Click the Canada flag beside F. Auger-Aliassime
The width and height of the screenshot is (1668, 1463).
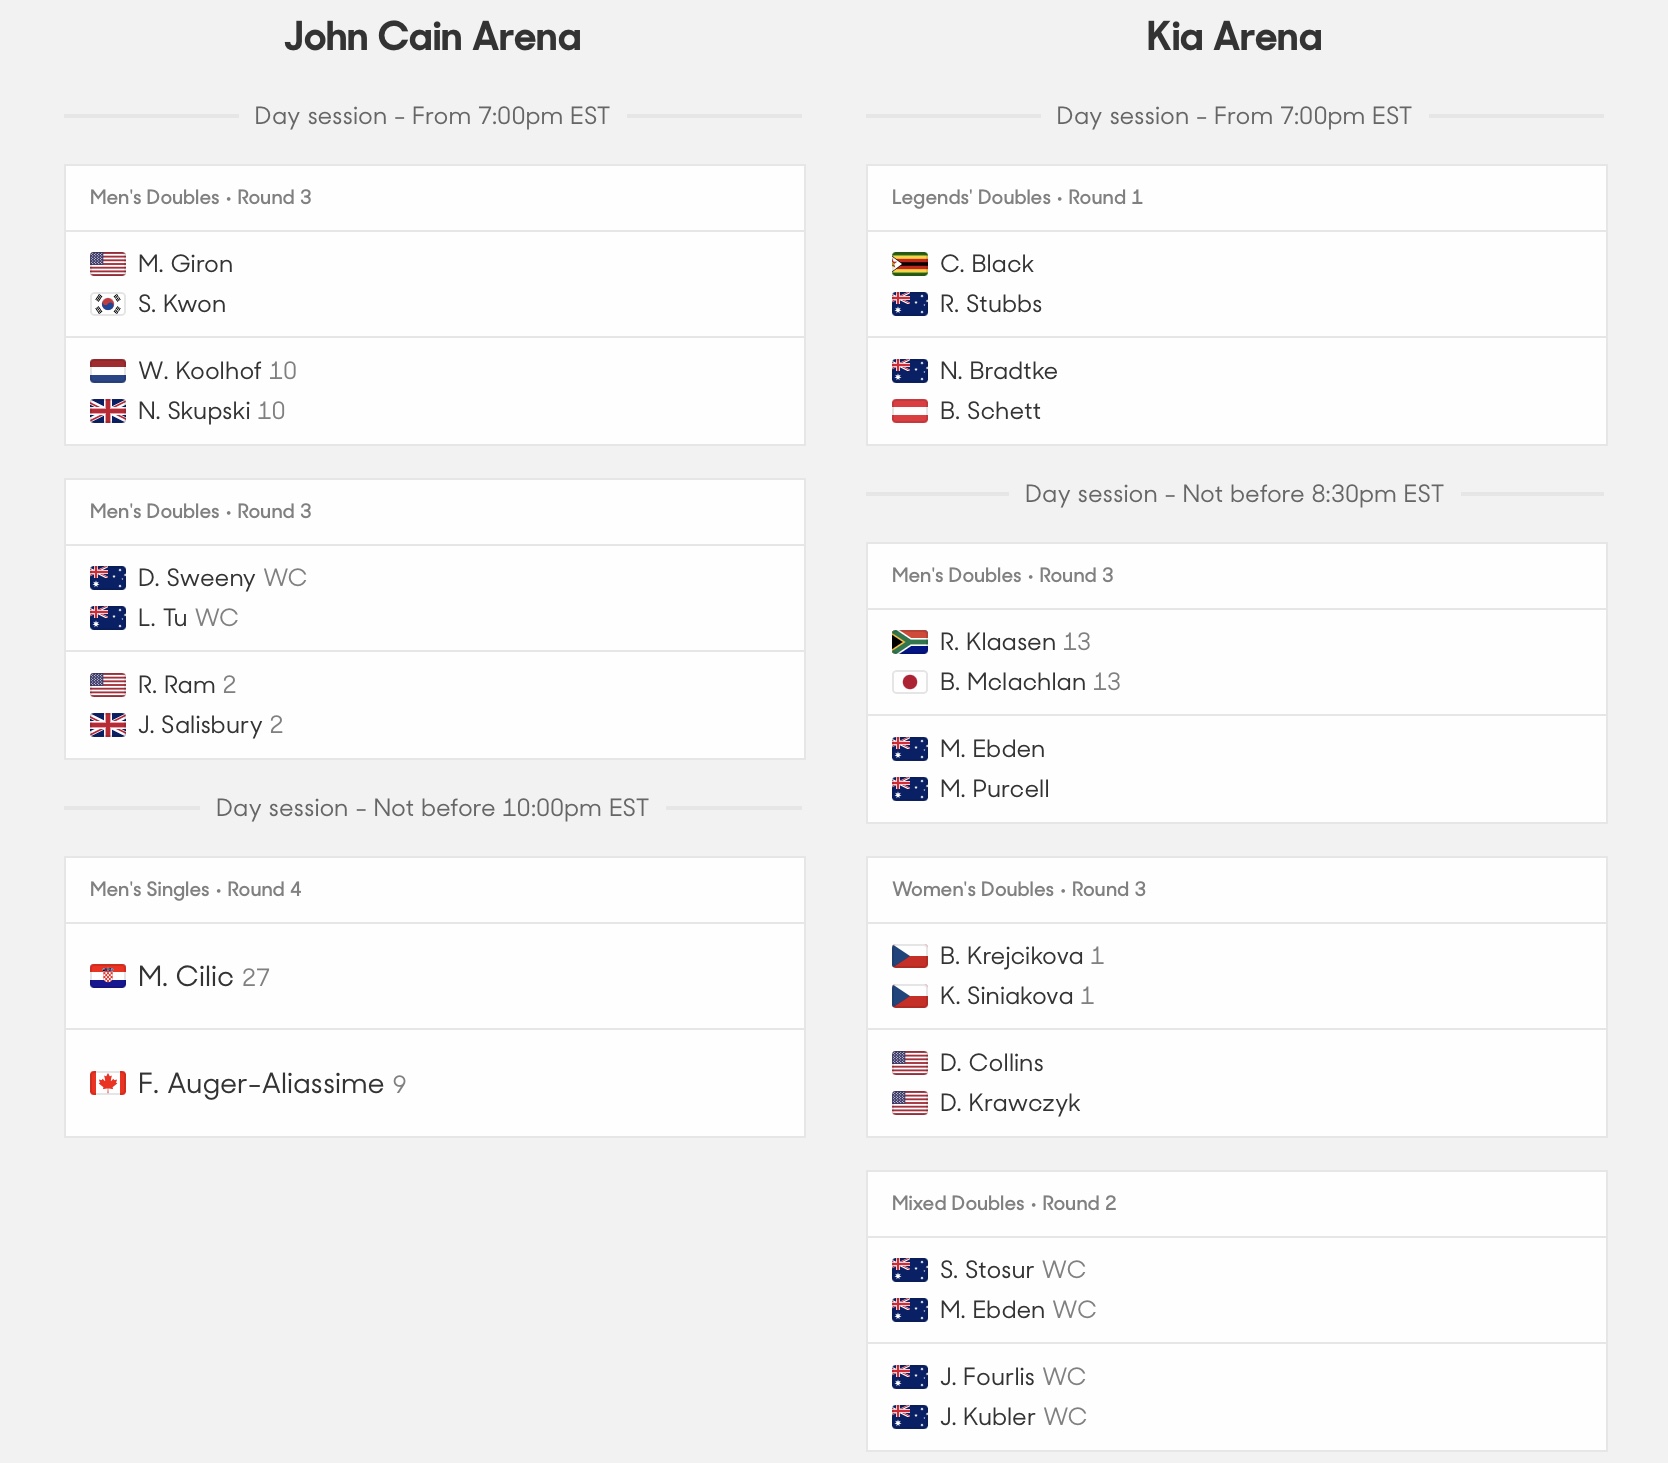click(108, 1083)
